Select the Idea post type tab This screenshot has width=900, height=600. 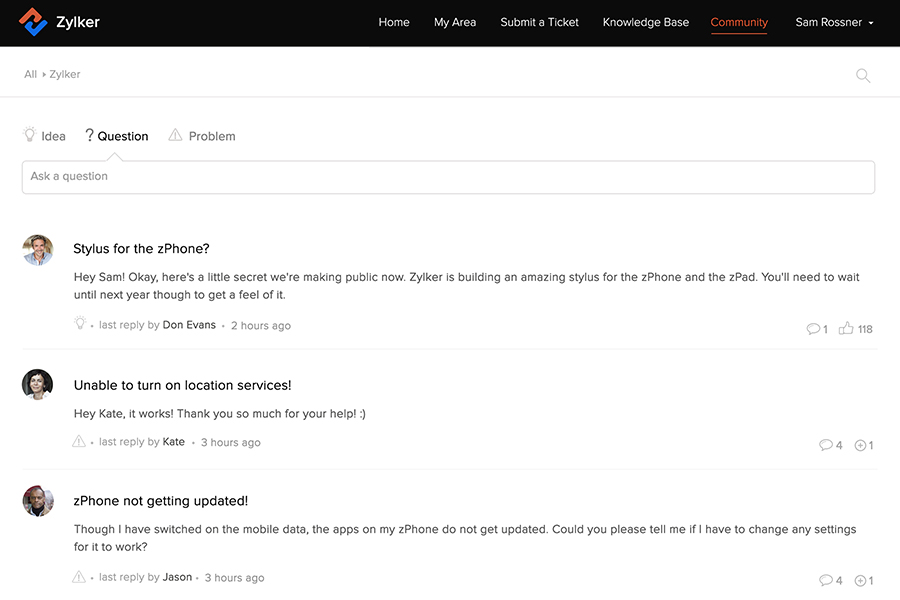45,136
